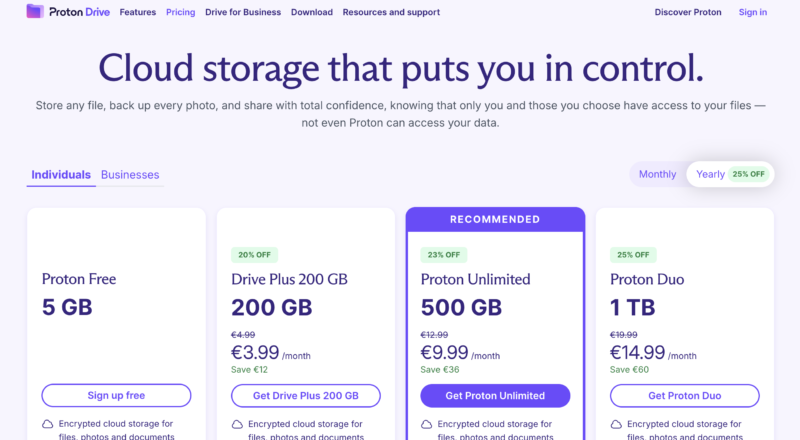Open the Download page link

(312, 12)
